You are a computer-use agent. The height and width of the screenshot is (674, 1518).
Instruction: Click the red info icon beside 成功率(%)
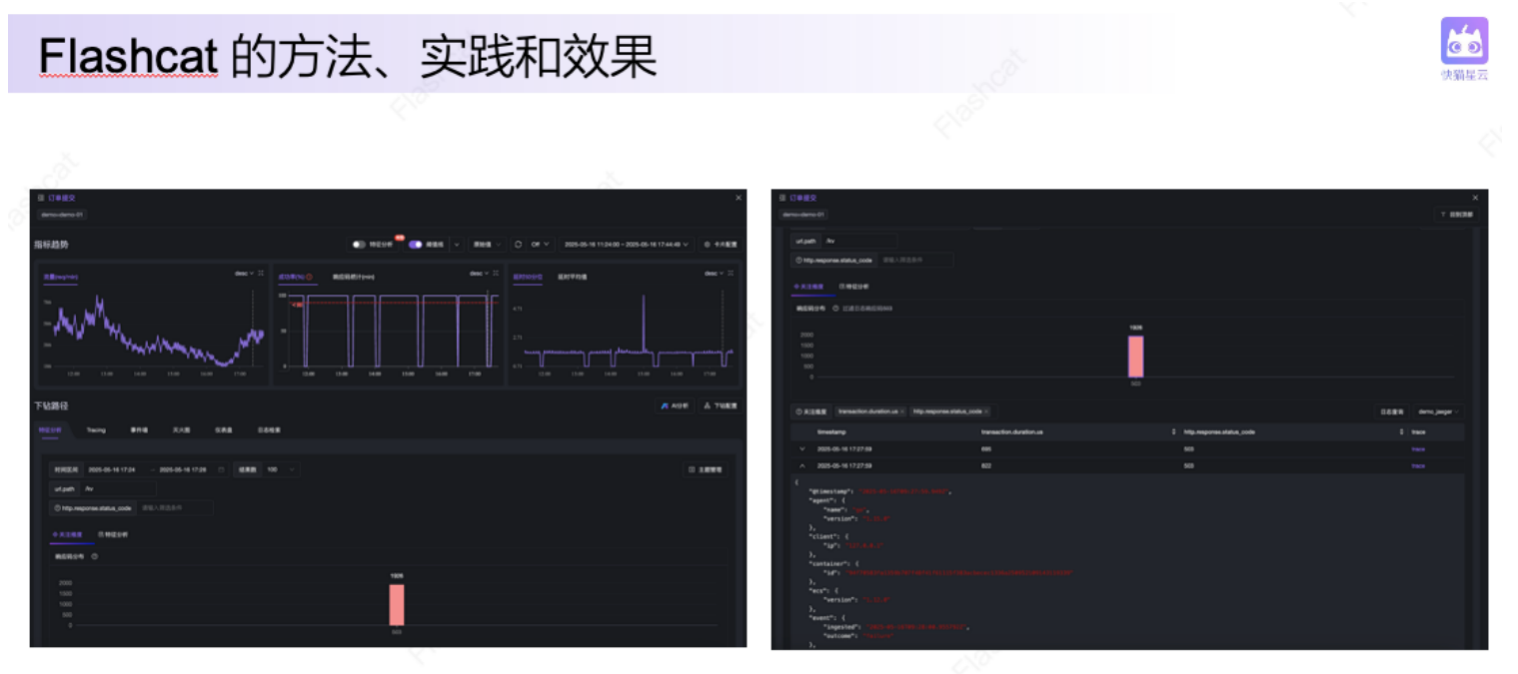click(309, 277)
